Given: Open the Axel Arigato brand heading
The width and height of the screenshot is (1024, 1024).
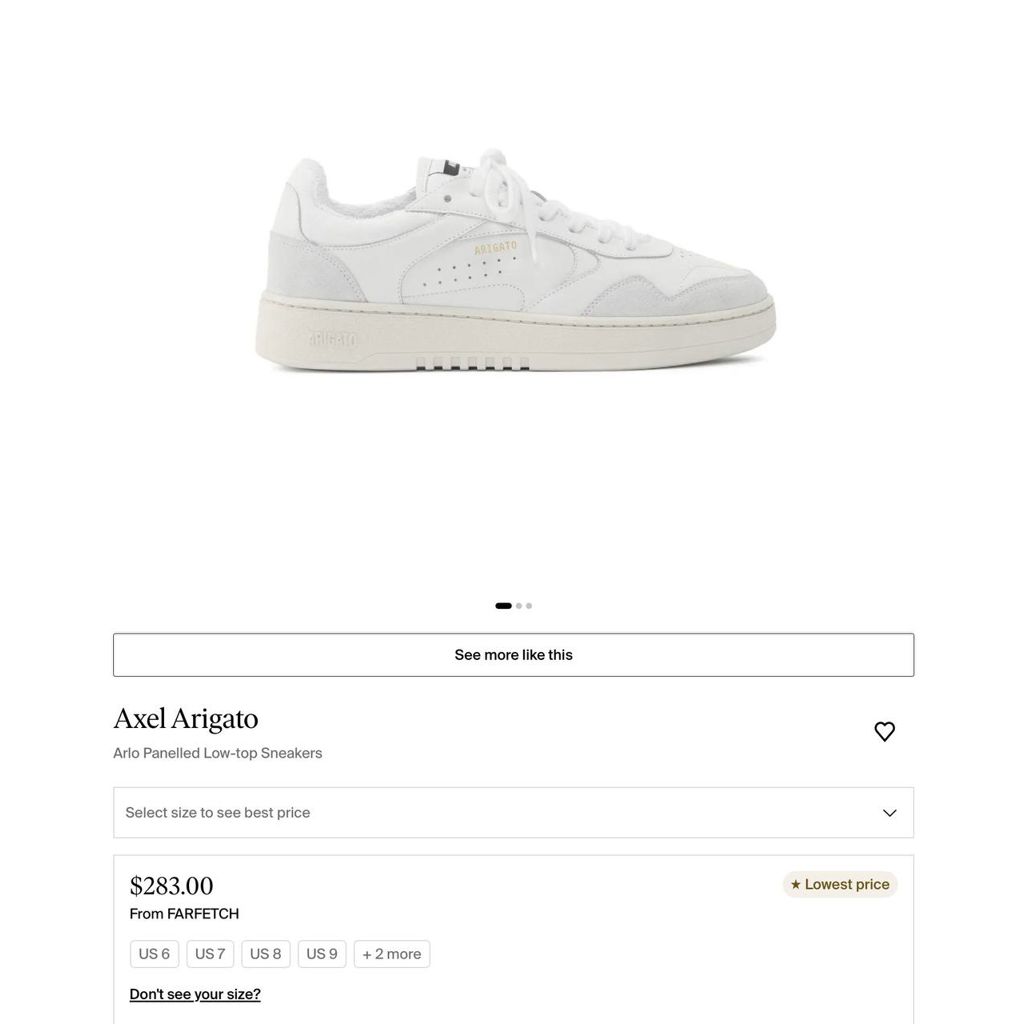Looking at the screenshot, I should click(186, 718).
